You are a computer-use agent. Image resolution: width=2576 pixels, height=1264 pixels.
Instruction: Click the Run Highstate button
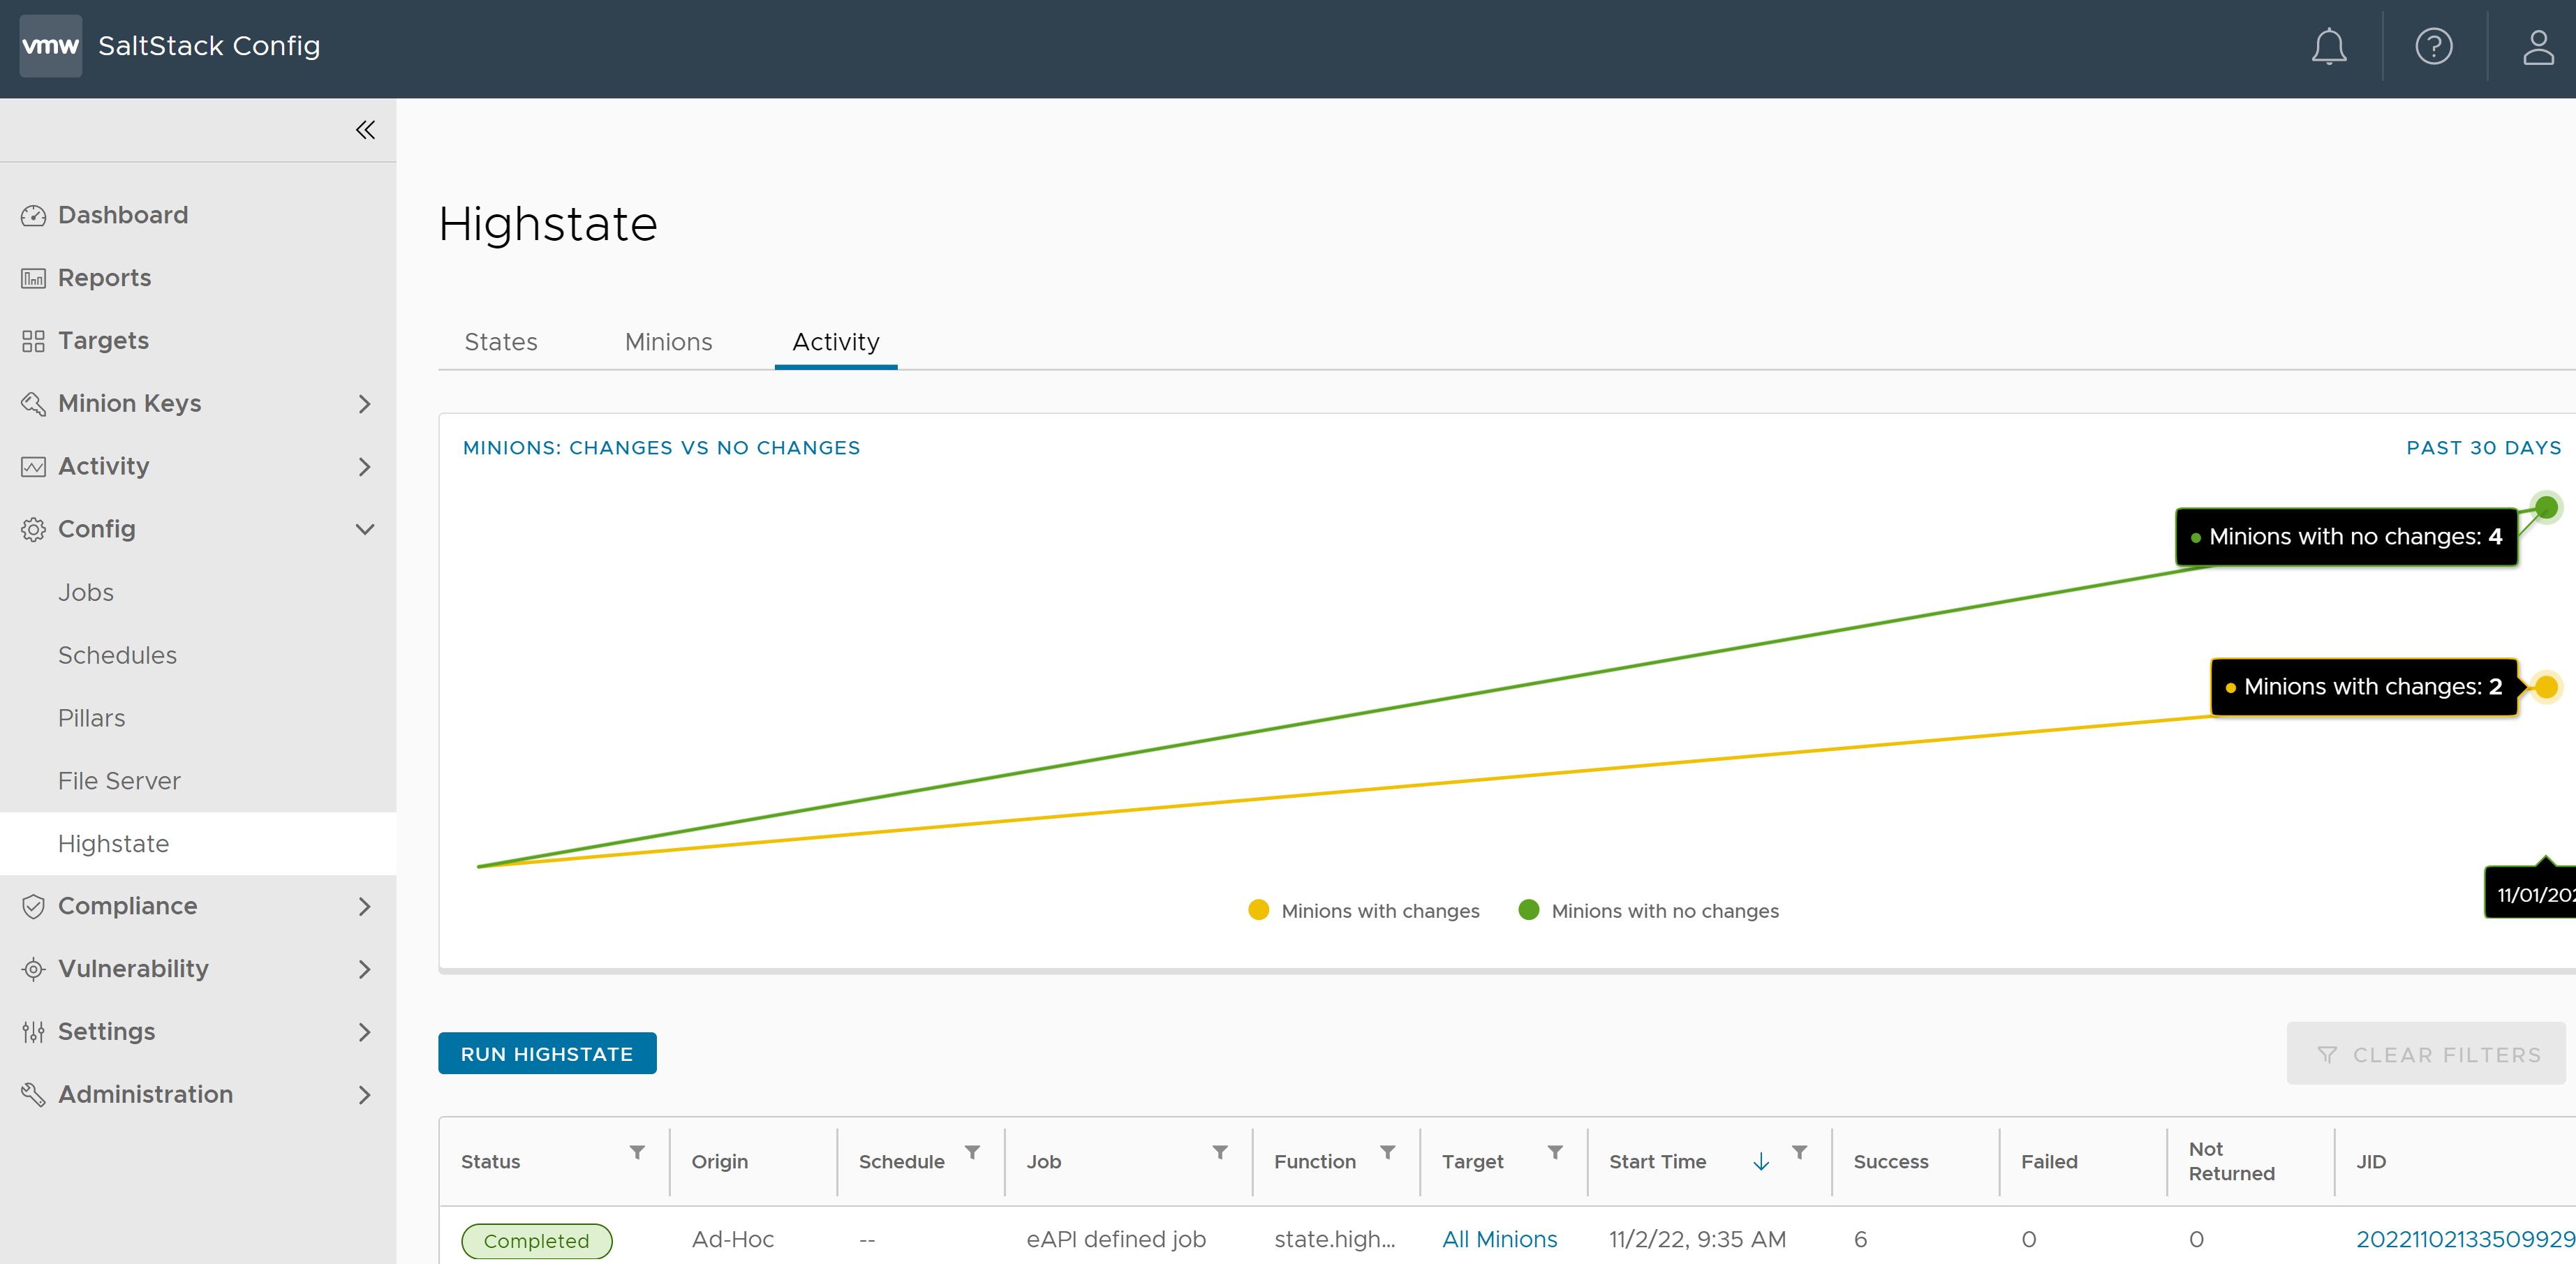pyautogui.click(x=547, y=1053)
